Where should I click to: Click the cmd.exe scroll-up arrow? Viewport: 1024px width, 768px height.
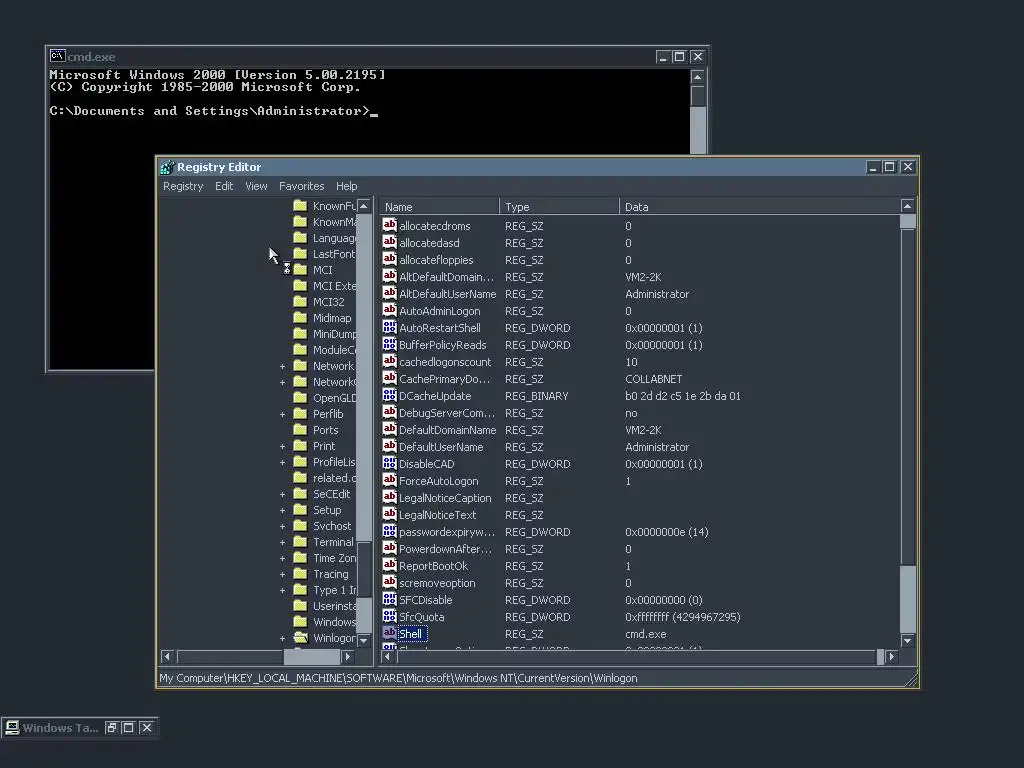[697, 77]
